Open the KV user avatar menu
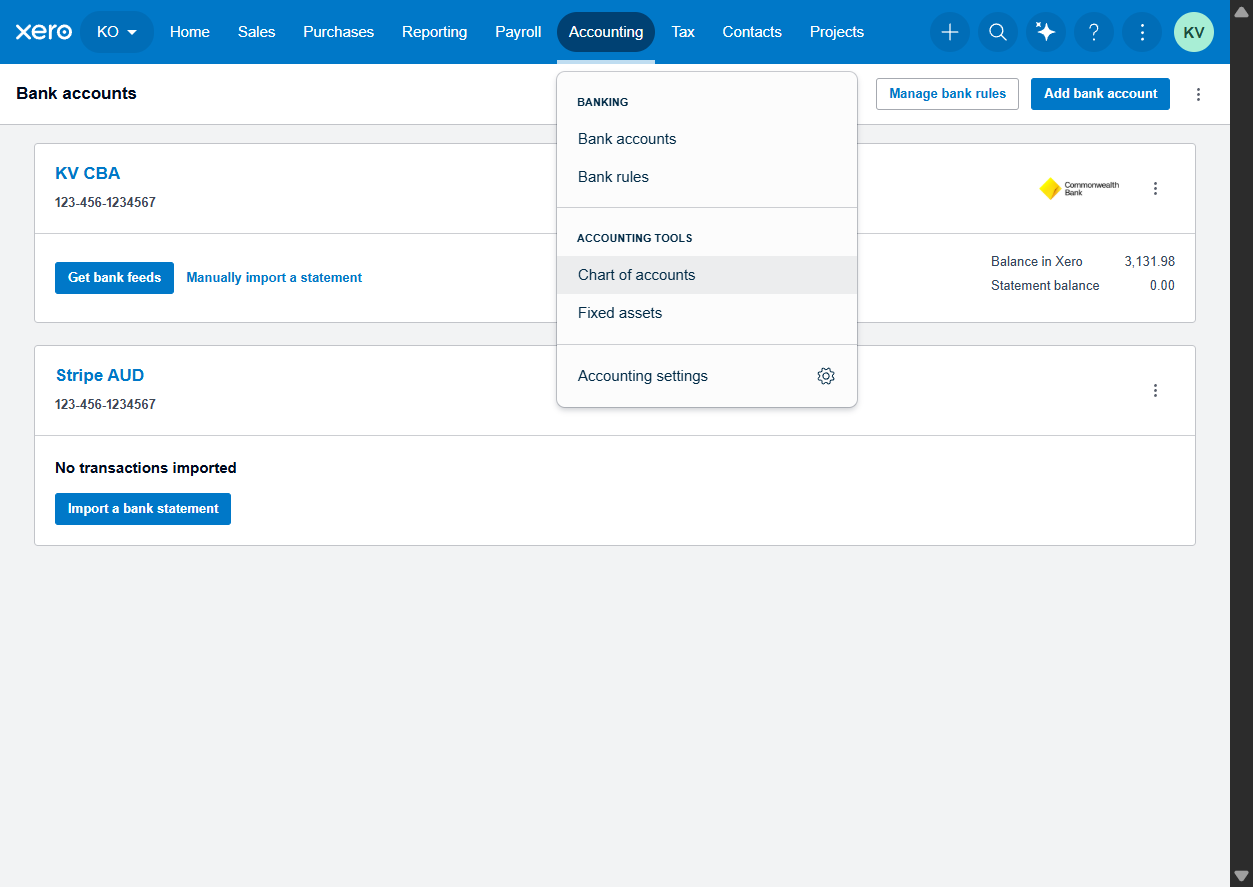 click(x=1194, y=32)
